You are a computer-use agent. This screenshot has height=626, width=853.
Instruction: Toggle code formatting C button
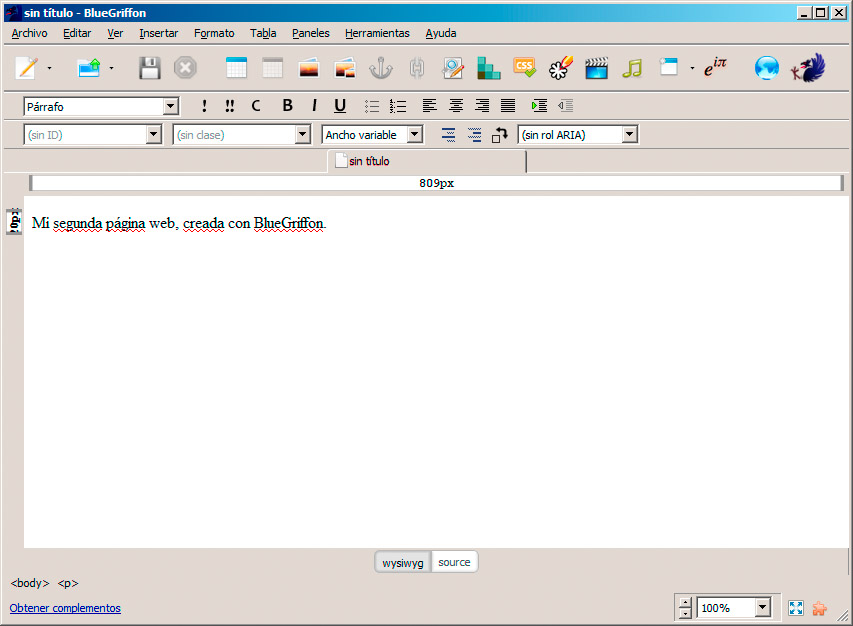[256, 106]
